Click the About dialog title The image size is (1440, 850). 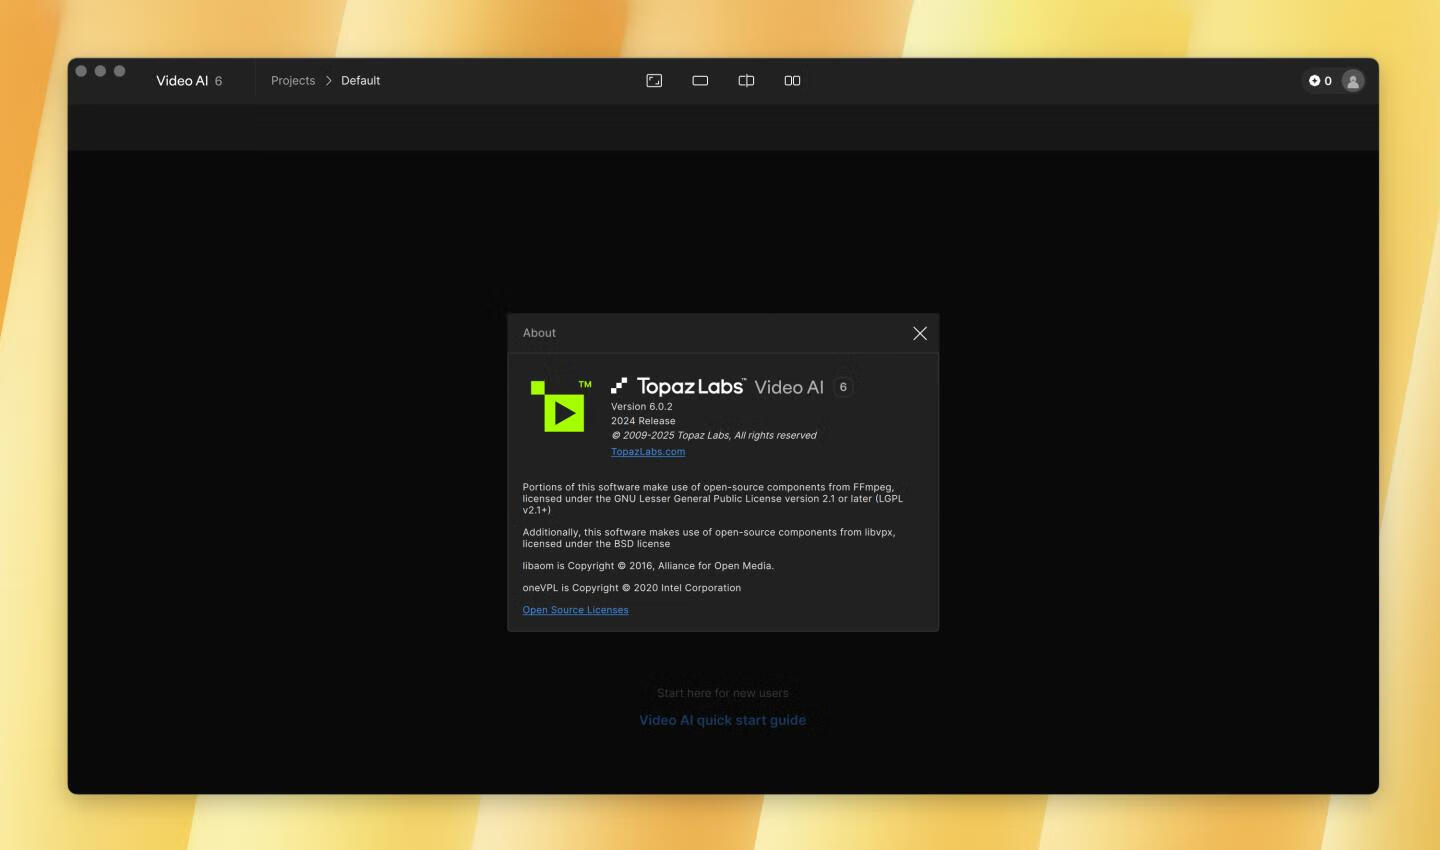click(x=539, y=333)
